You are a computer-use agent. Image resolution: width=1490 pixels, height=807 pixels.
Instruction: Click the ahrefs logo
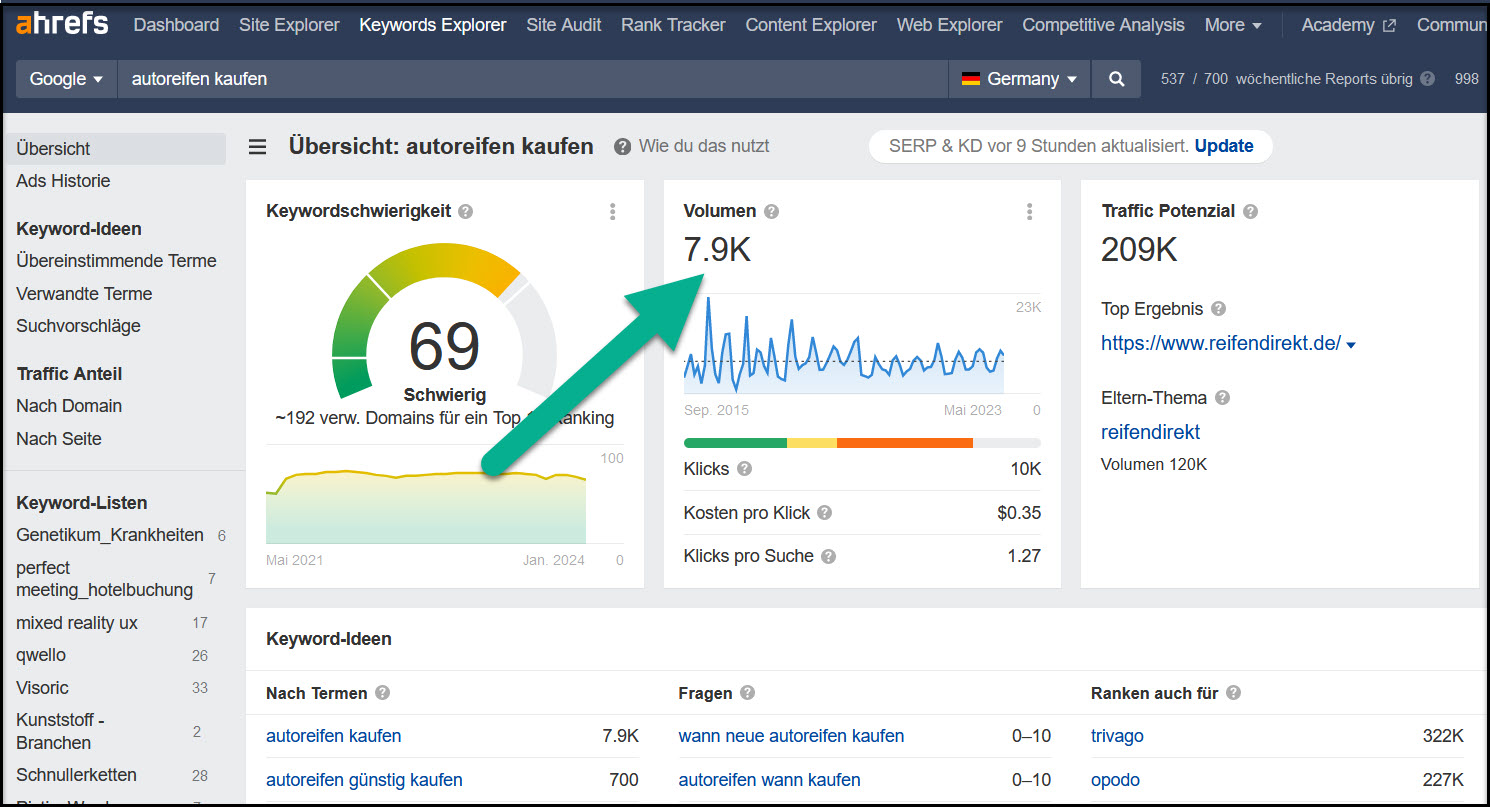coord(62,24)
